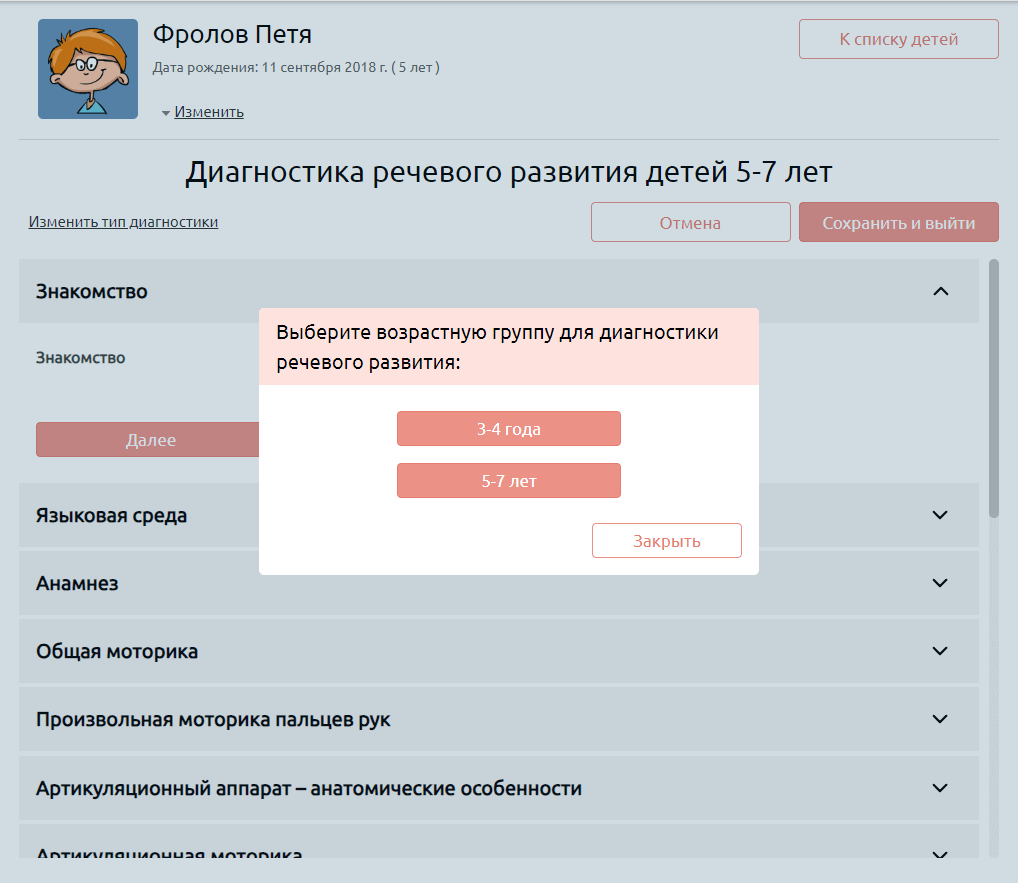Close the dialog with Закрыть
The image size is (1018, 883).
pyautogui.click(x=666, y=541)
